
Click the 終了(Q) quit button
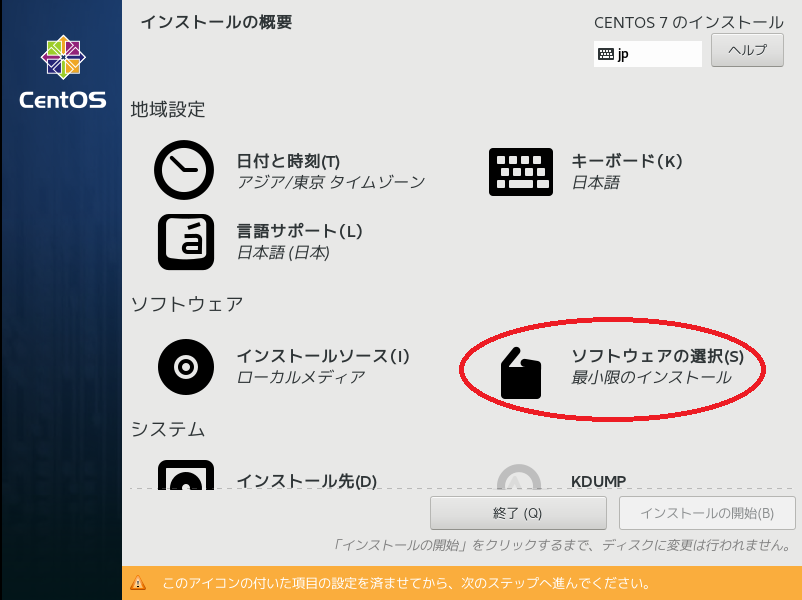tap(518, 513)
